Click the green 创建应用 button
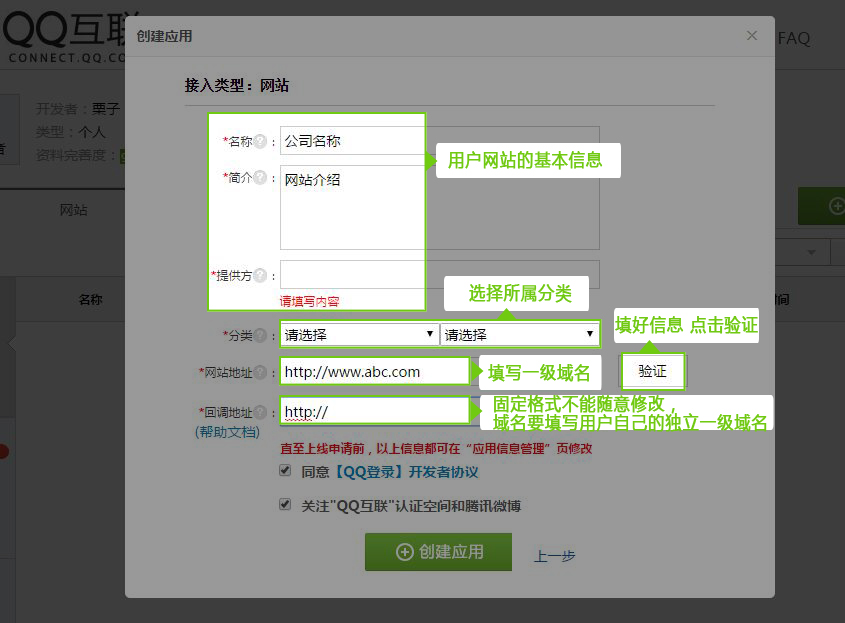Viewport: 845px width, 623px height. (439, 552)
